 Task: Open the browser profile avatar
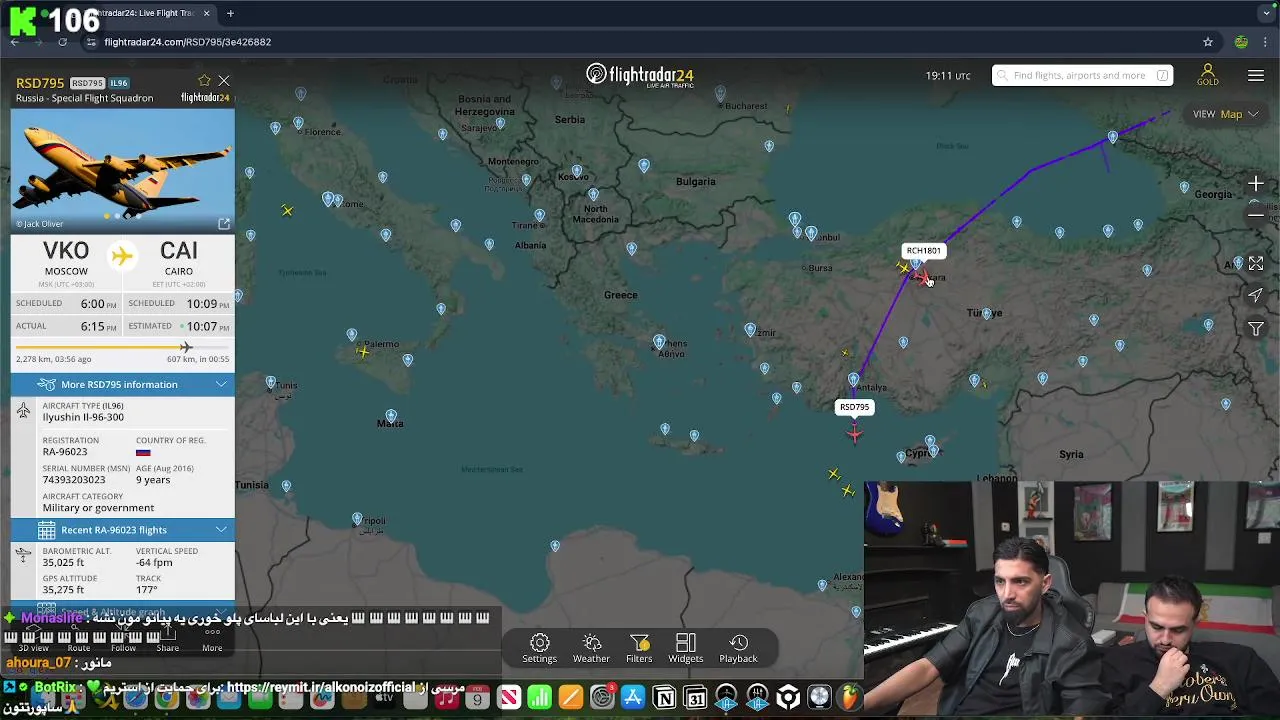(1241, 42)
